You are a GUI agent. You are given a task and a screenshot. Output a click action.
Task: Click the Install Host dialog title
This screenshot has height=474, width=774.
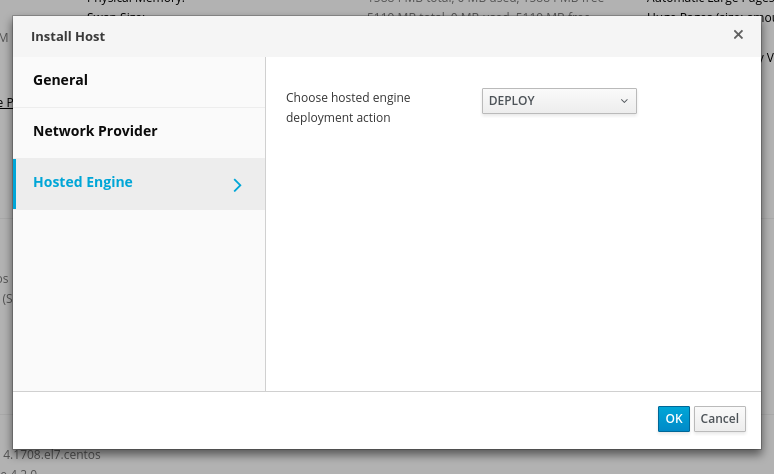click(68, 37)
